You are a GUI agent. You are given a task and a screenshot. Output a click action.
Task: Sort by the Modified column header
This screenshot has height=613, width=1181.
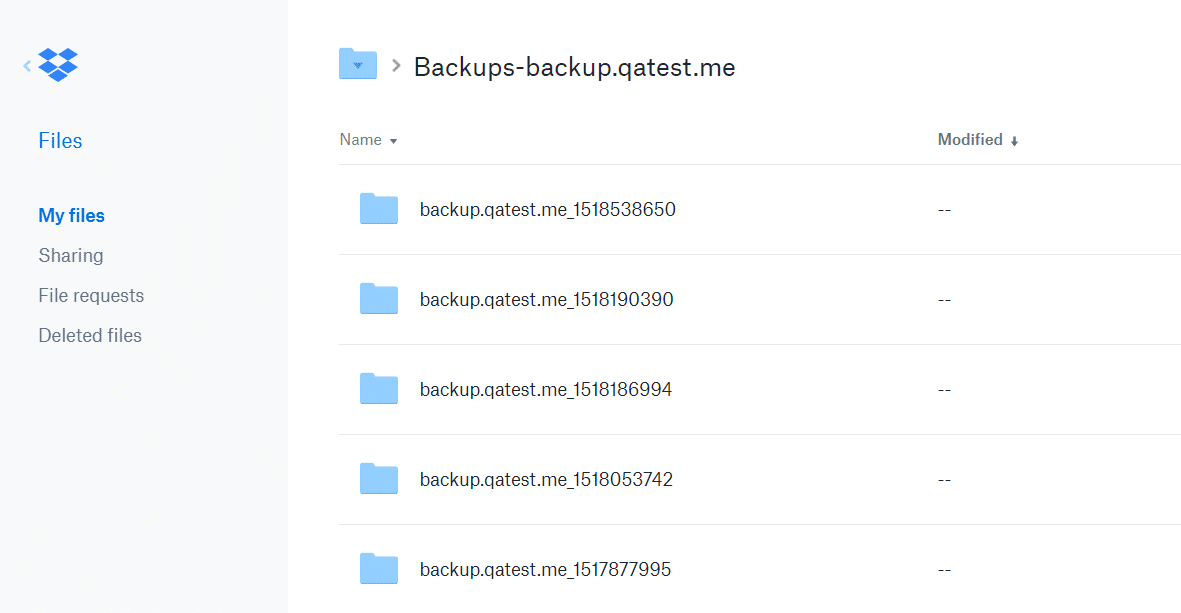(978, 140)
